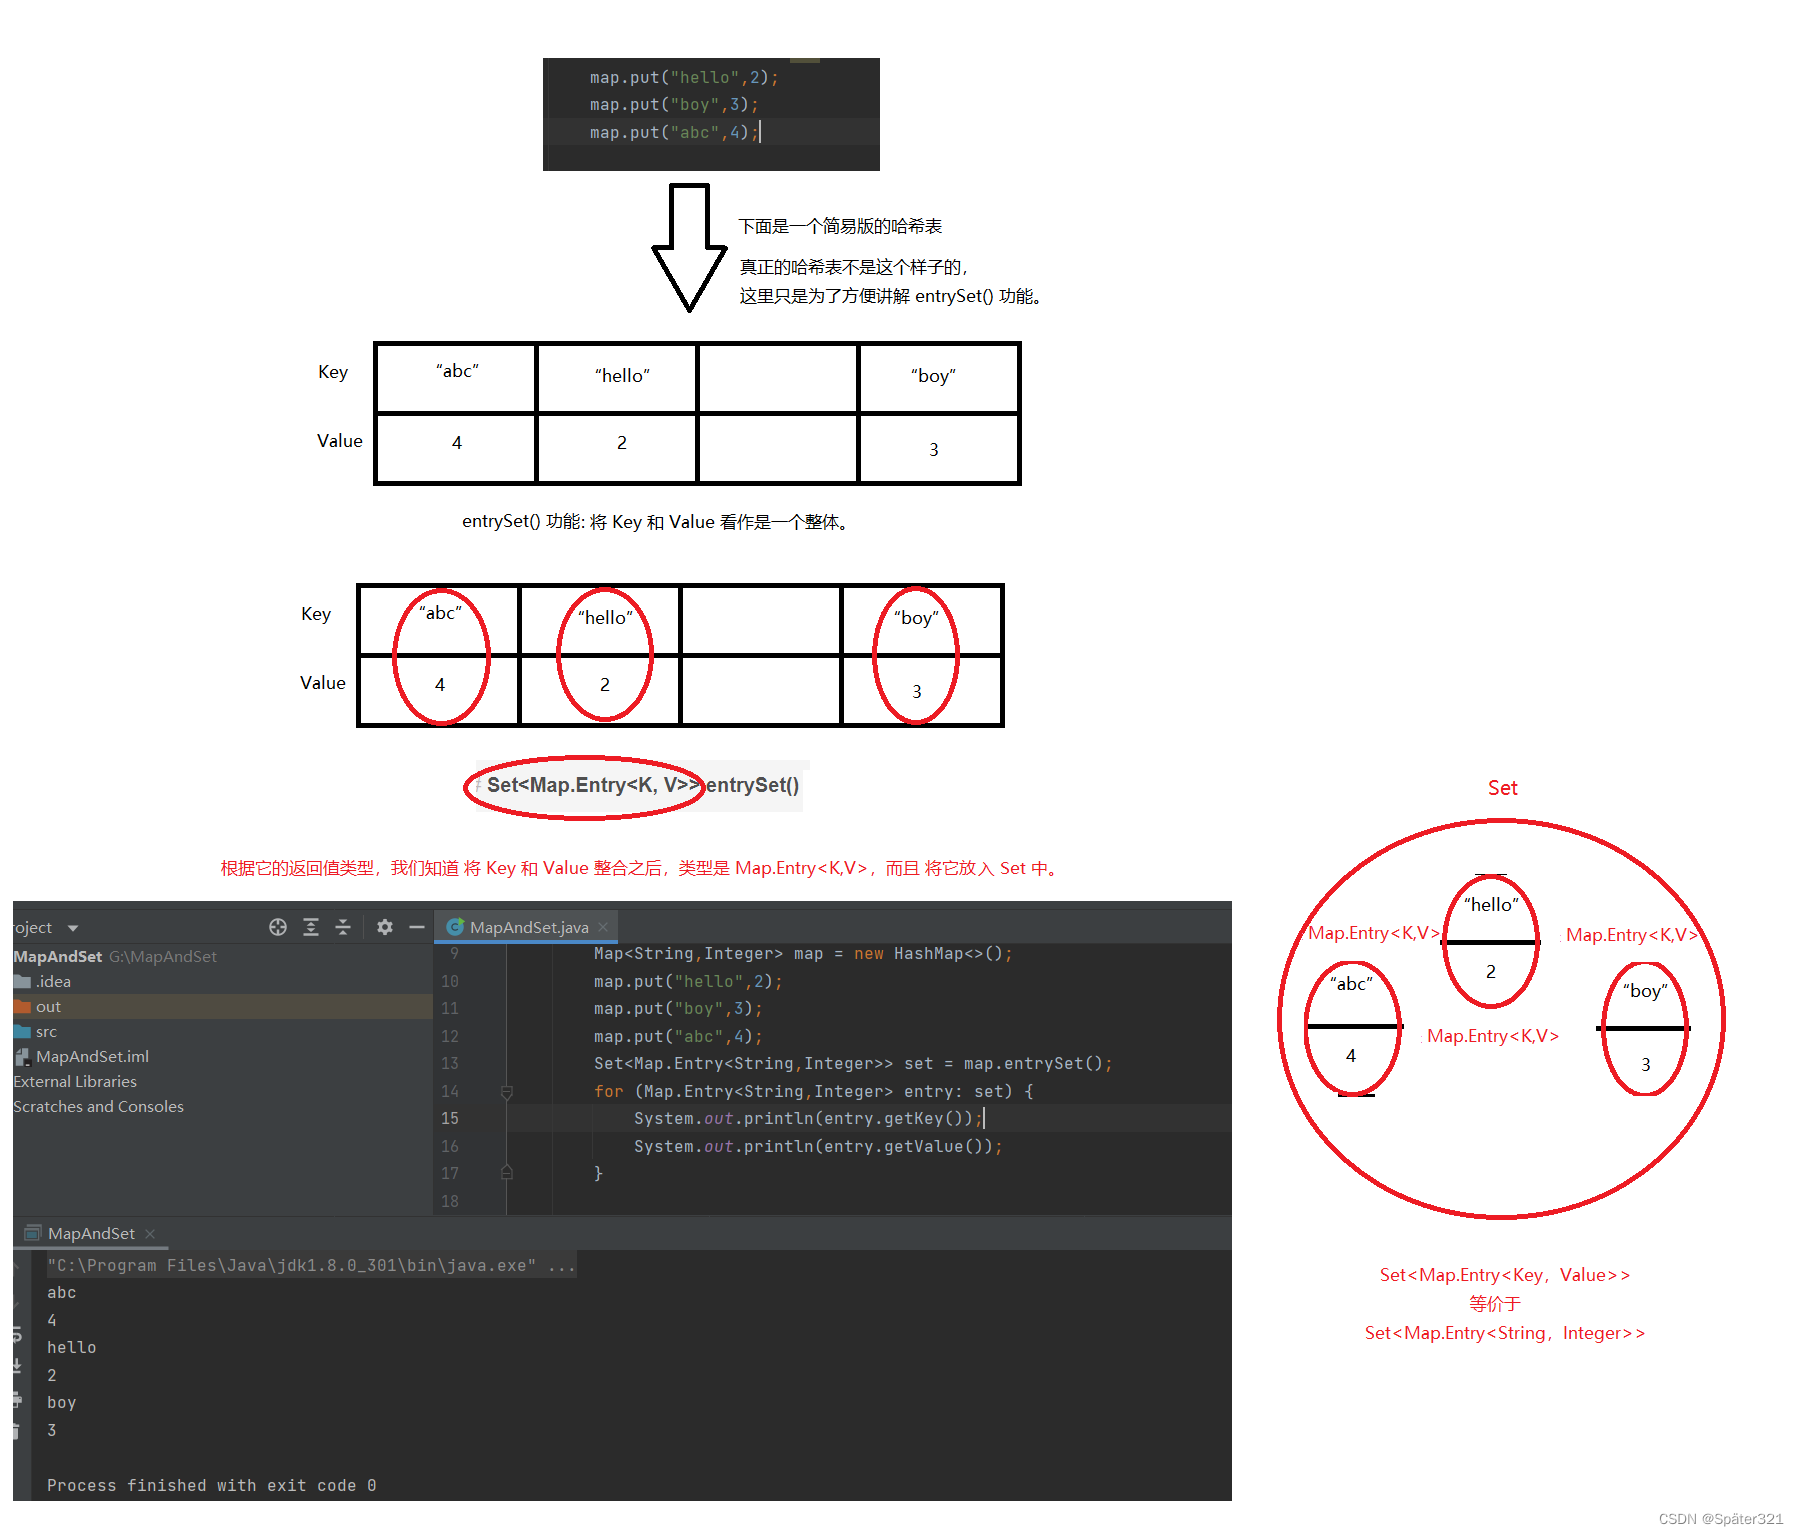
Task: Open Project panel settings gear
Action: tap(385, 927)
